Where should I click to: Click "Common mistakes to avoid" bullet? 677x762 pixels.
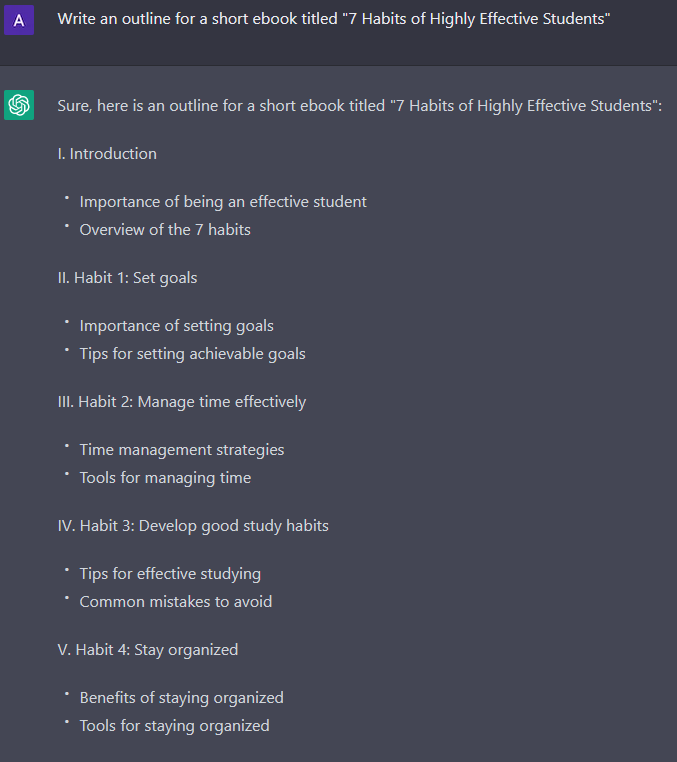(x=176, y=602)
